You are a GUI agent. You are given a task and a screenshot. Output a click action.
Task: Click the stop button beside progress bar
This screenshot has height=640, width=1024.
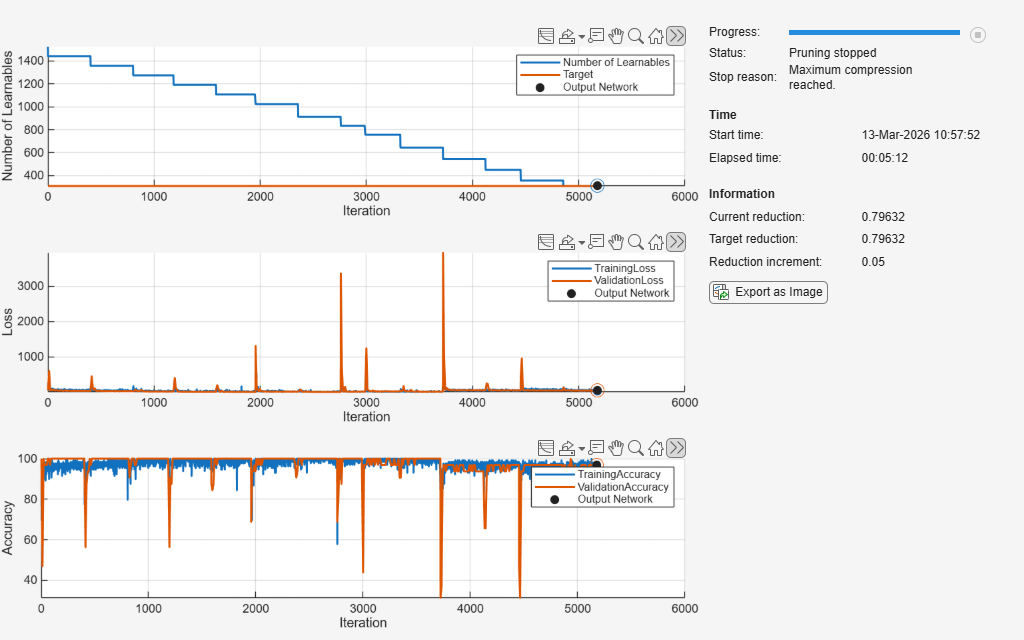pyautogui.click(x=978, y=35)
